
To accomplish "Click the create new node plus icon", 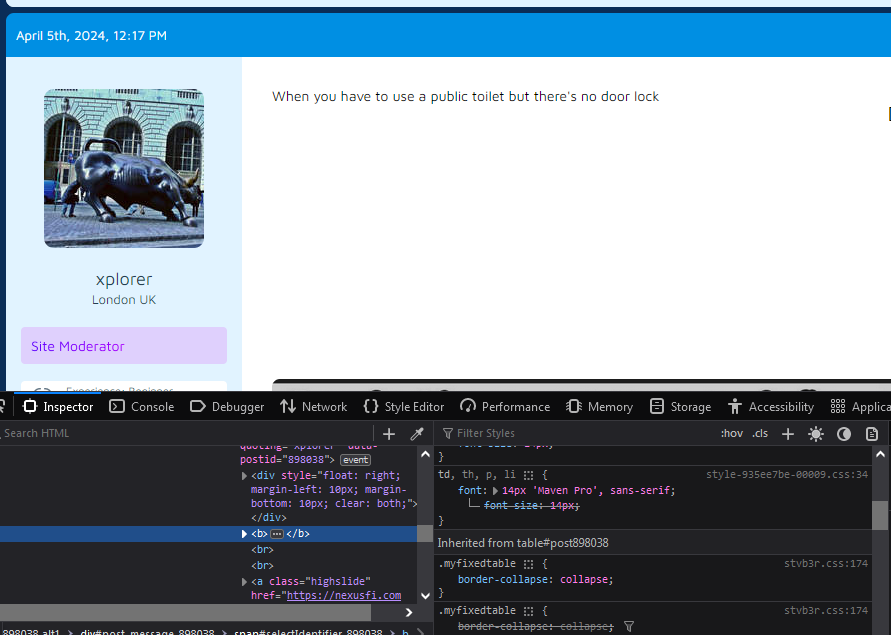I will click(389, 434).
